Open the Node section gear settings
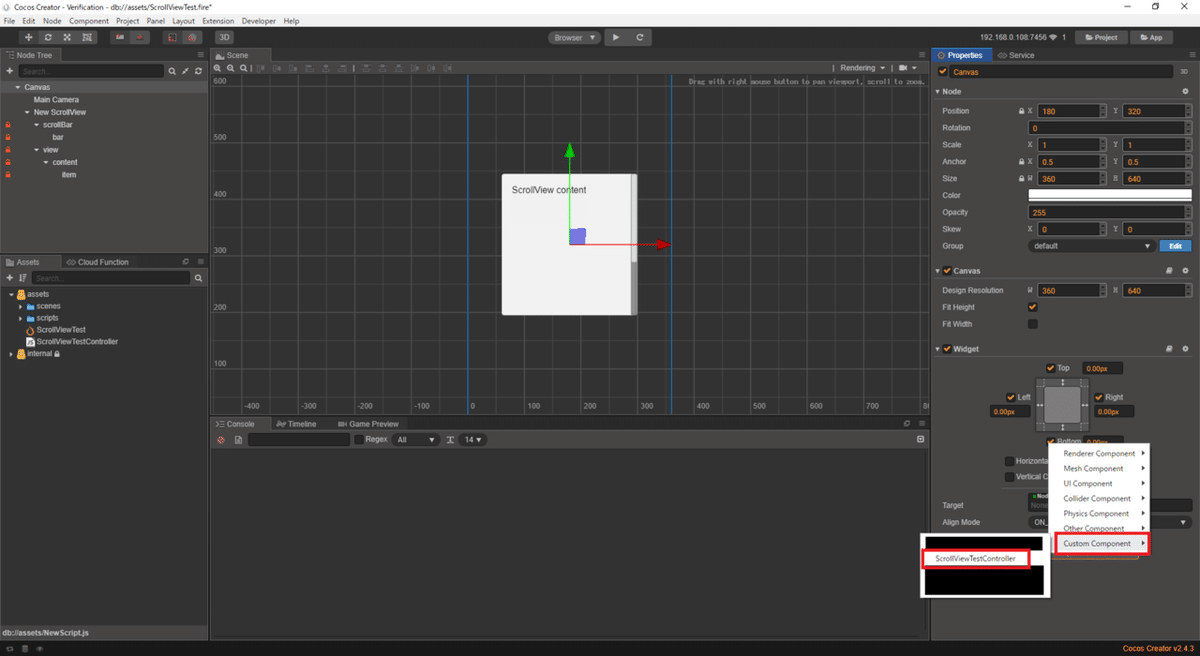 (x=1186, y=92)
